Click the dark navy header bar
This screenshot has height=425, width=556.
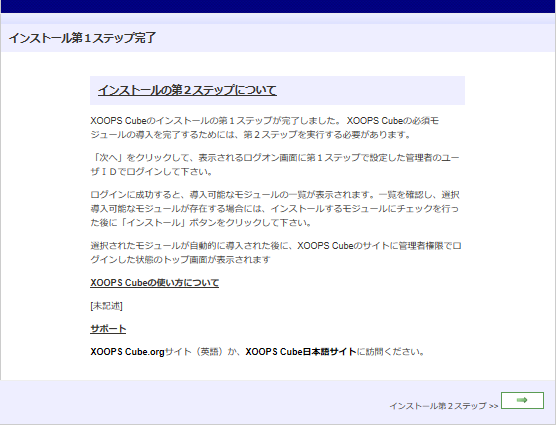278,6
